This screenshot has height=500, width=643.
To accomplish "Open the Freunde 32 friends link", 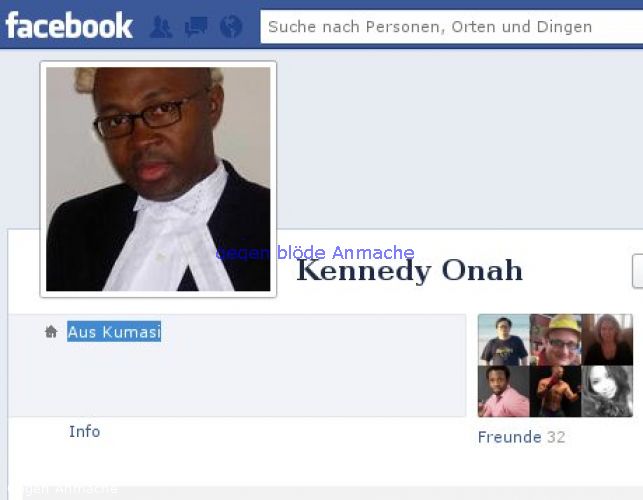I will point(522,437).
